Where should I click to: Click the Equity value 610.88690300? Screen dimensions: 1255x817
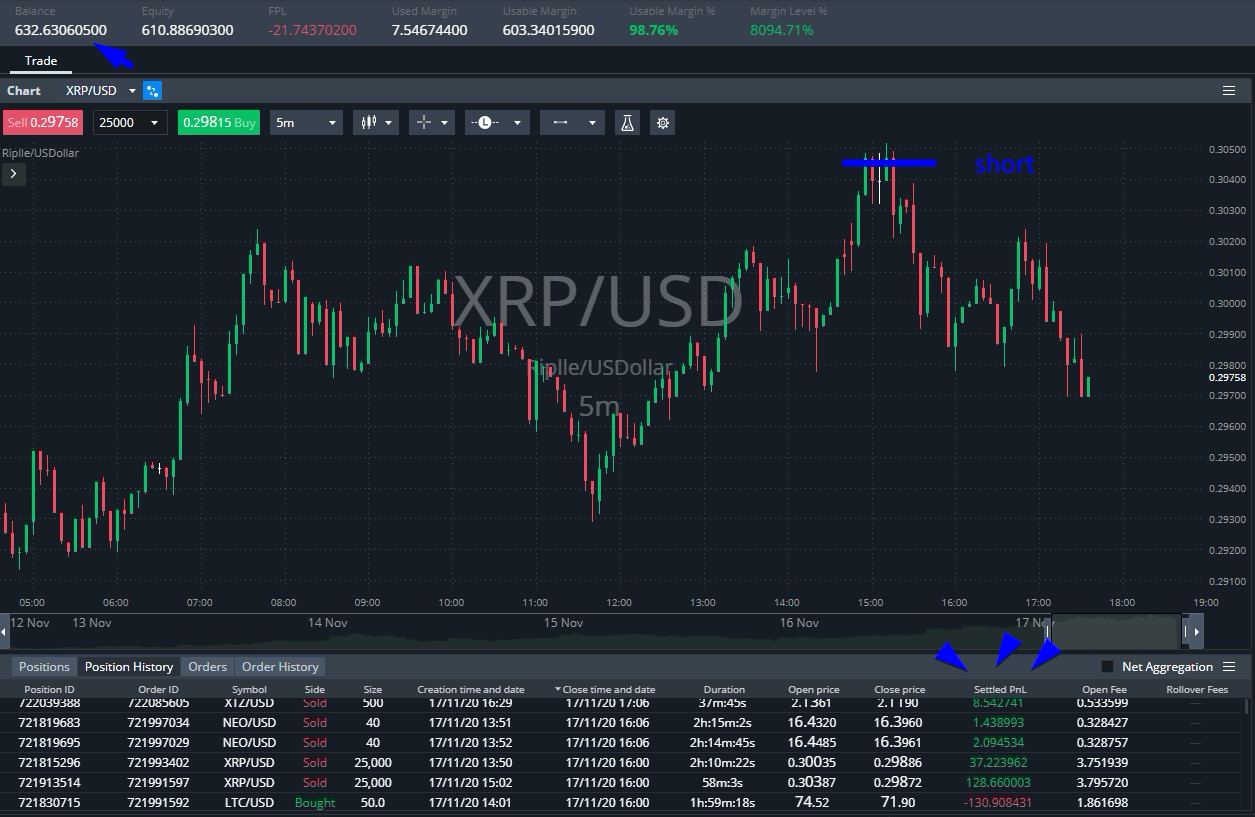tap(188, 30)
